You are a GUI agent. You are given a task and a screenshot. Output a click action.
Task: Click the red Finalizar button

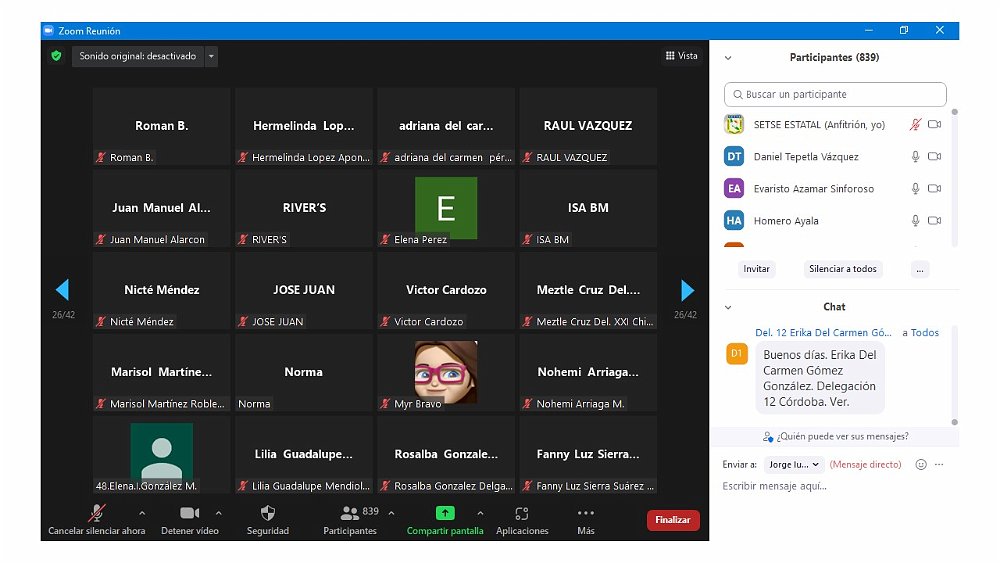pyautogui.click(x=673, y=520)
